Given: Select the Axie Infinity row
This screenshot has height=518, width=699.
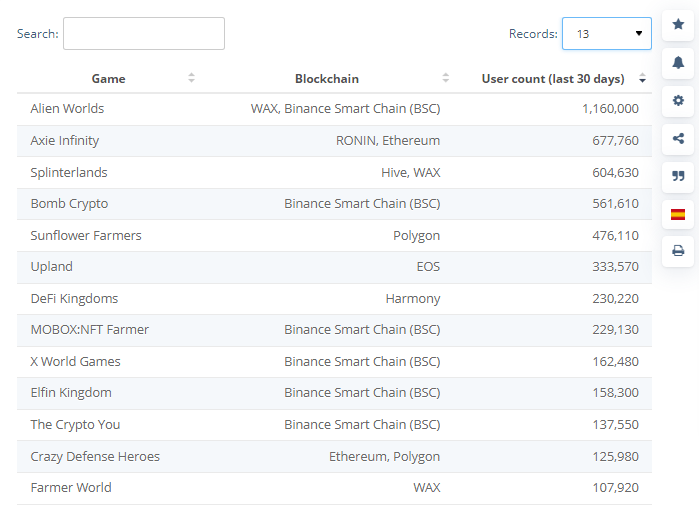Looking at the screenshot, I should [334, 141].
